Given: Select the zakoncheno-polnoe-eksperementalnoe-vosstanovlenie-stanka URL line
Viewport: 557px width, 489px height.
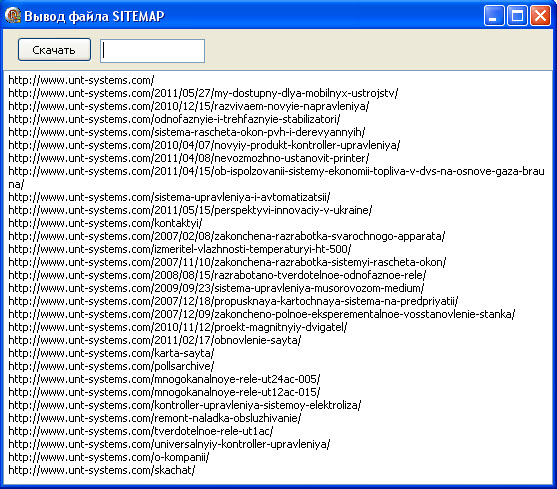Looking at the screenshot, I should click(262, 314).
